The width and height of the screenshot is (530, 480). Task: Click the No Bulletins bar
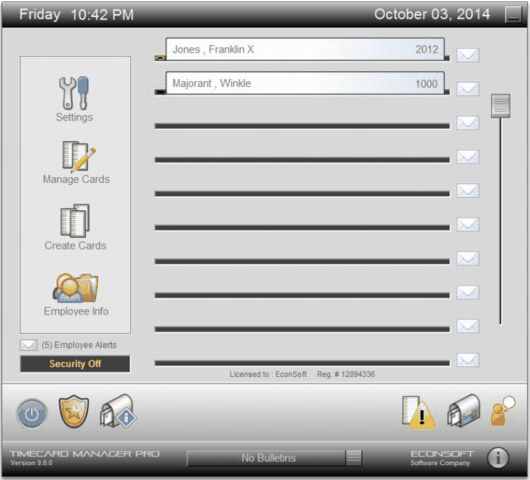(x=266, y=458)
